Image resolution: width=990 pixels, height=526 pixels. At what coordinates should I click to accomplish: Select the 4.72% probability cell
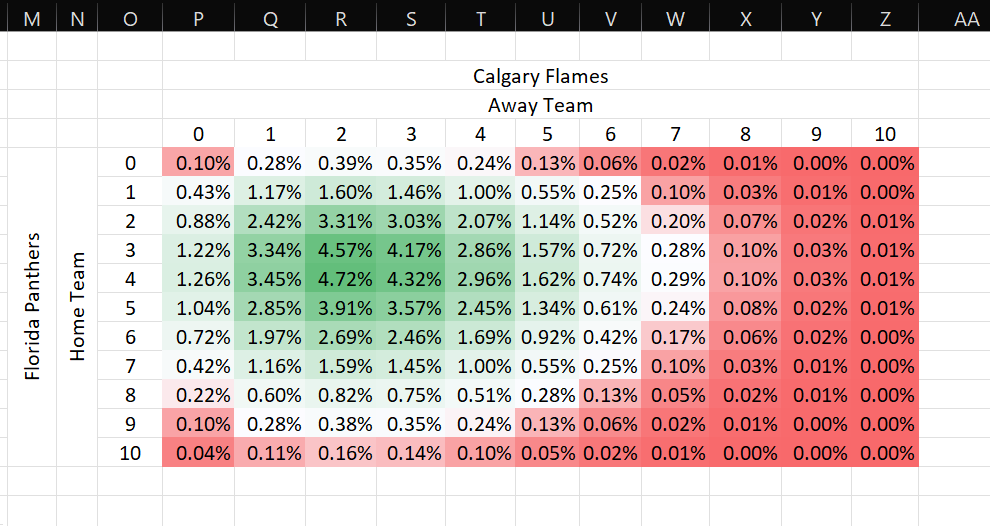341,278
